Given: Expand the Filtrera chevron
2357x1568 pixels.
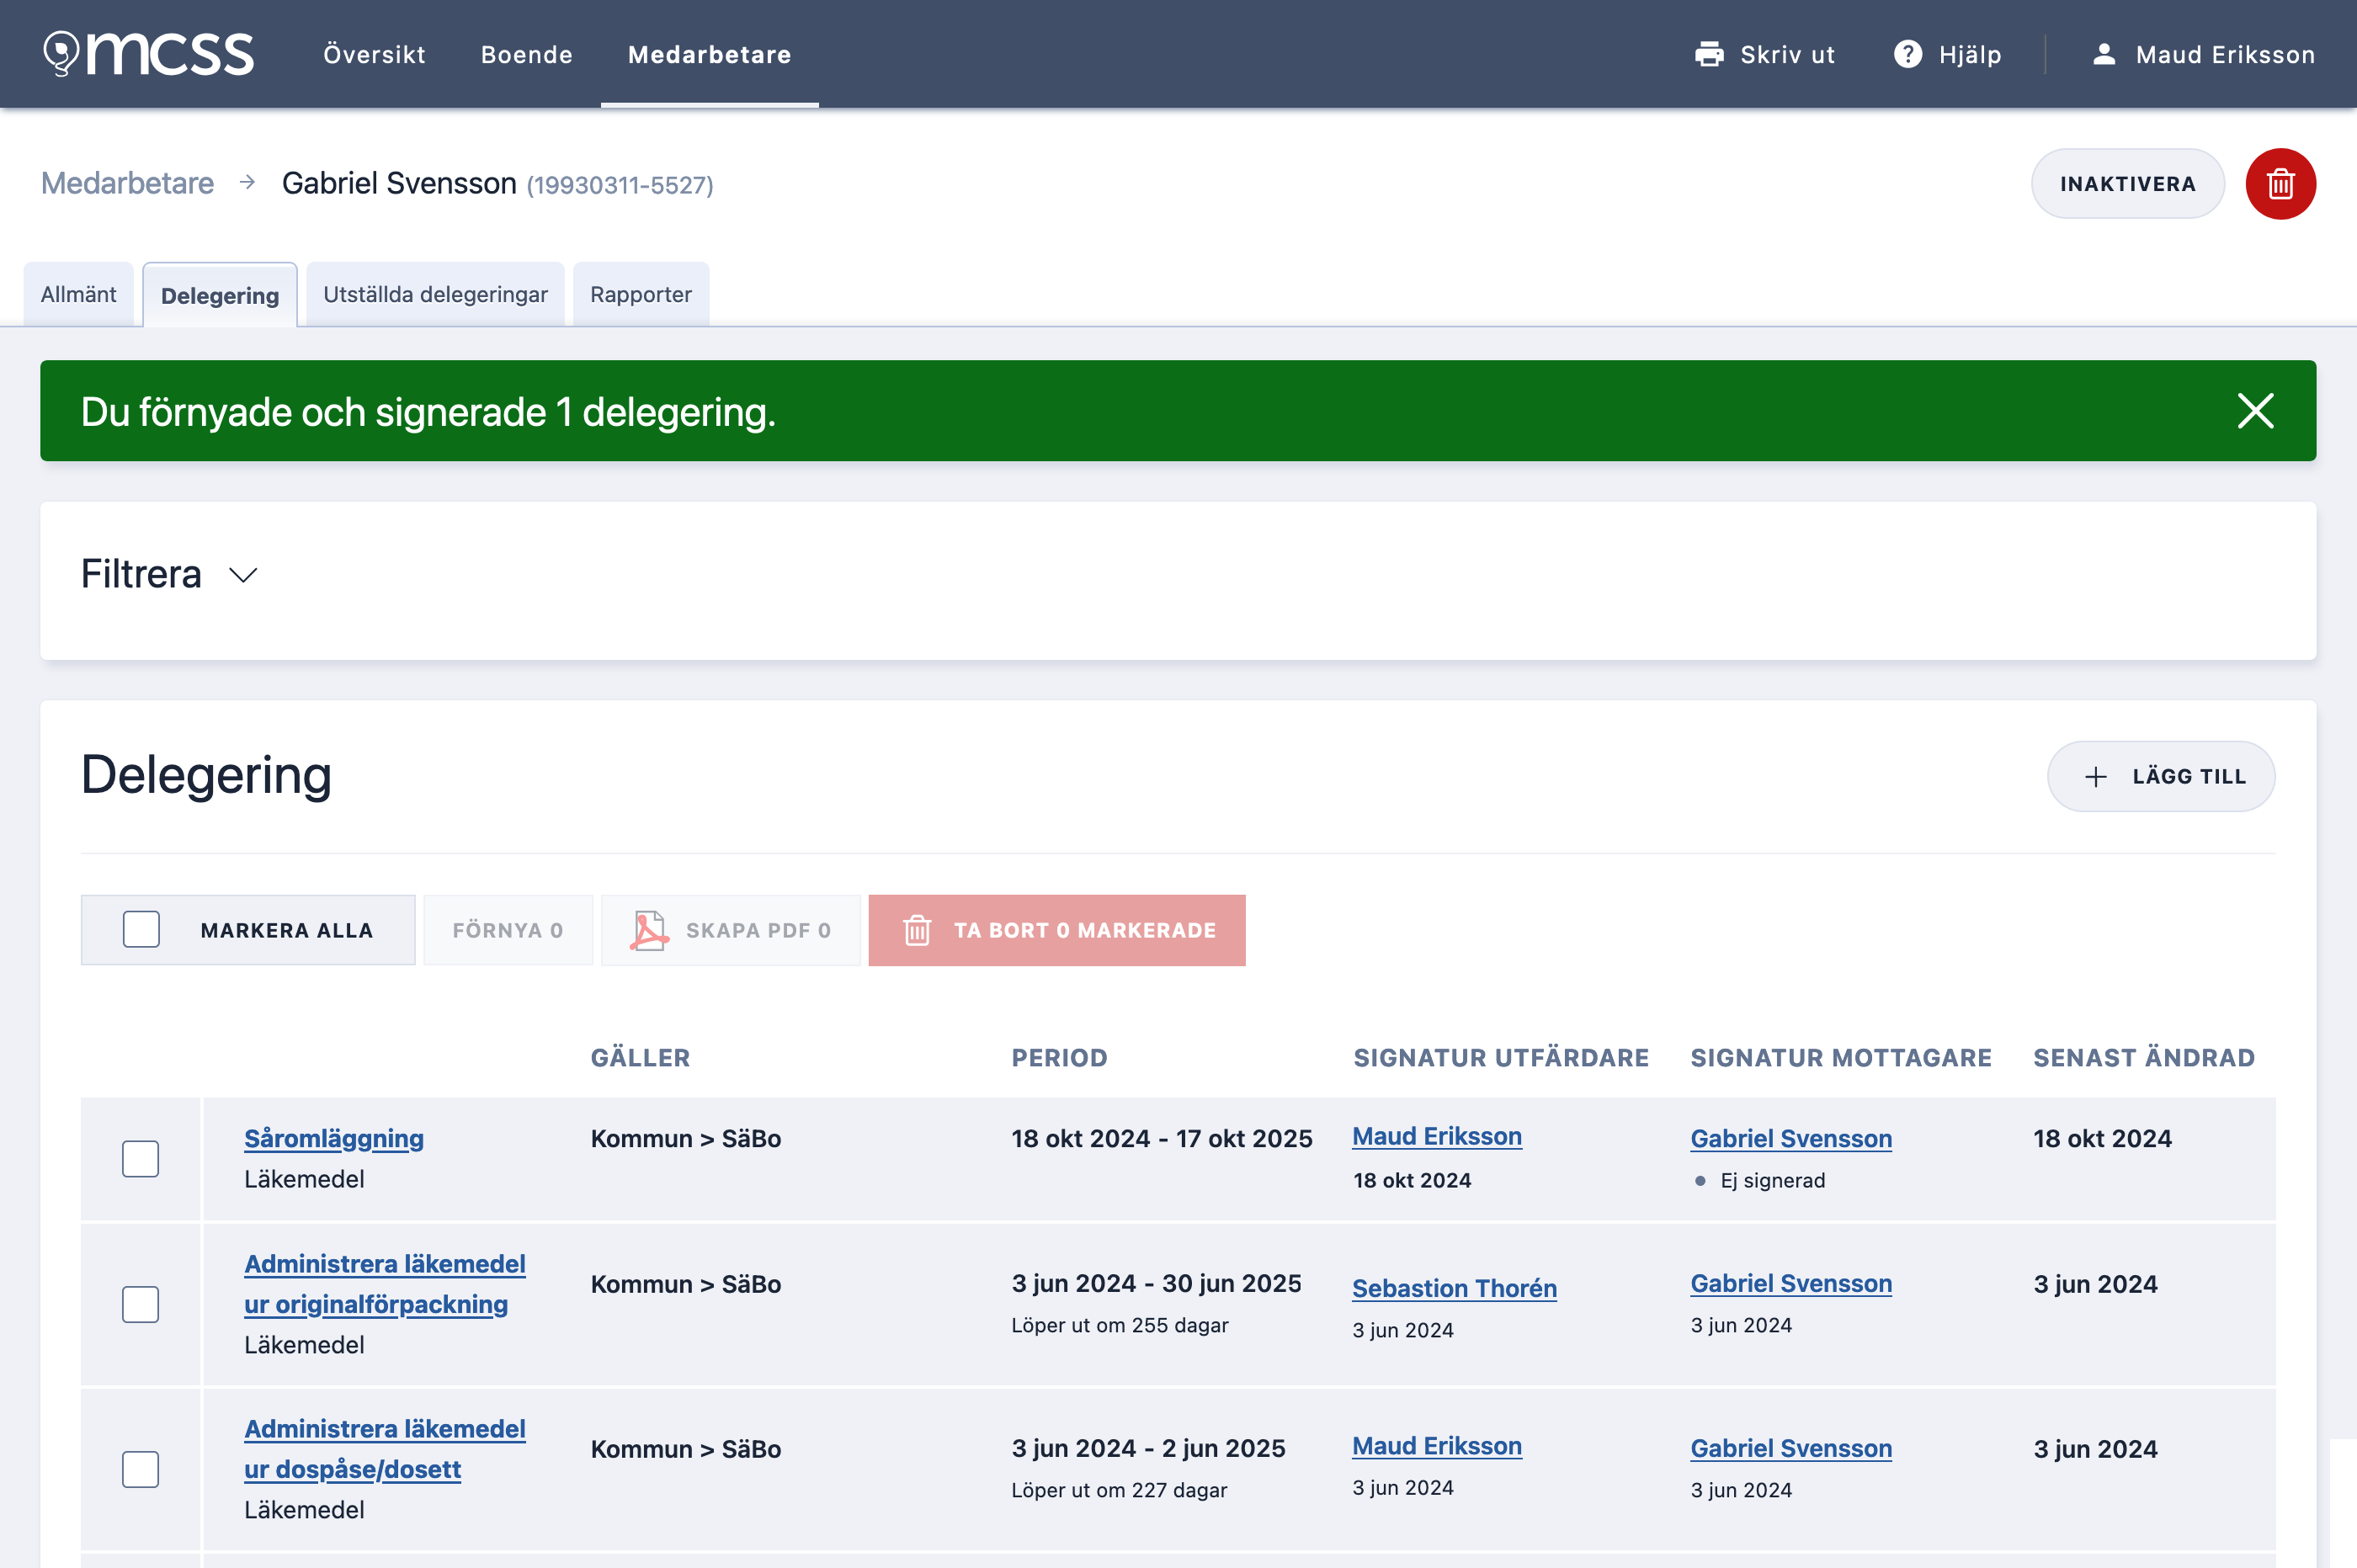Looking at the screenshot, I should (x=243, y=575).
